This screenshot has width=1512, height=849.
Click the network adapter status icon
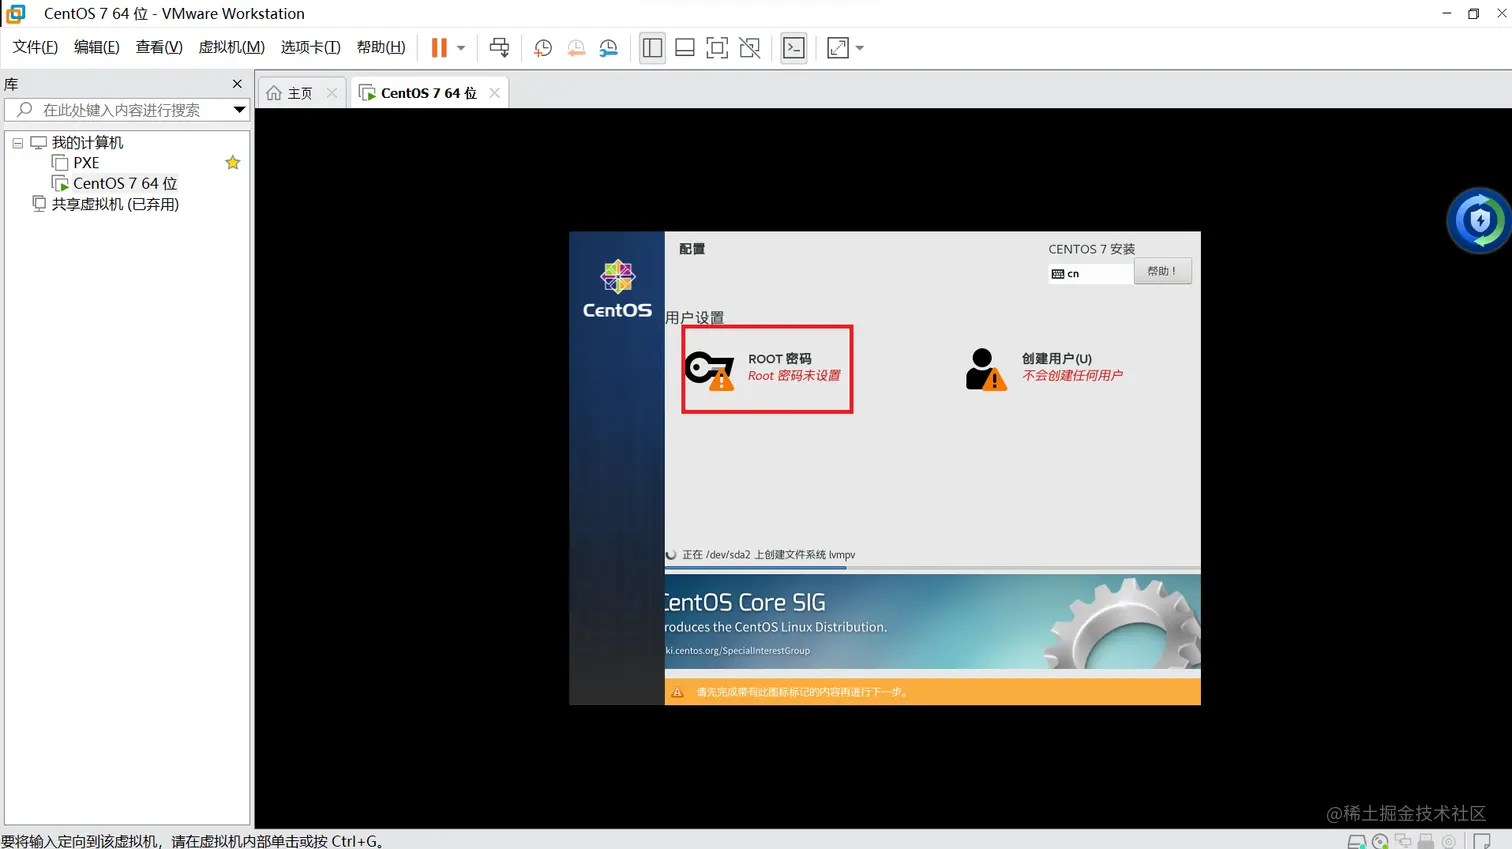click(1403, 841)
